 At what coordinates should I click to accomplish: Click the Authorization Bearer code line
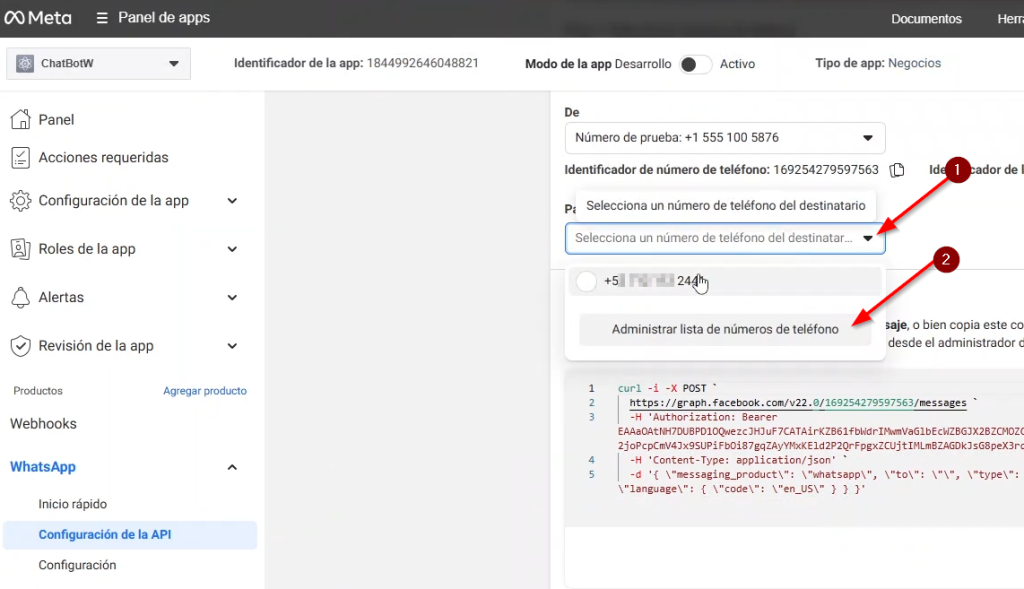(x=703, y=417)
